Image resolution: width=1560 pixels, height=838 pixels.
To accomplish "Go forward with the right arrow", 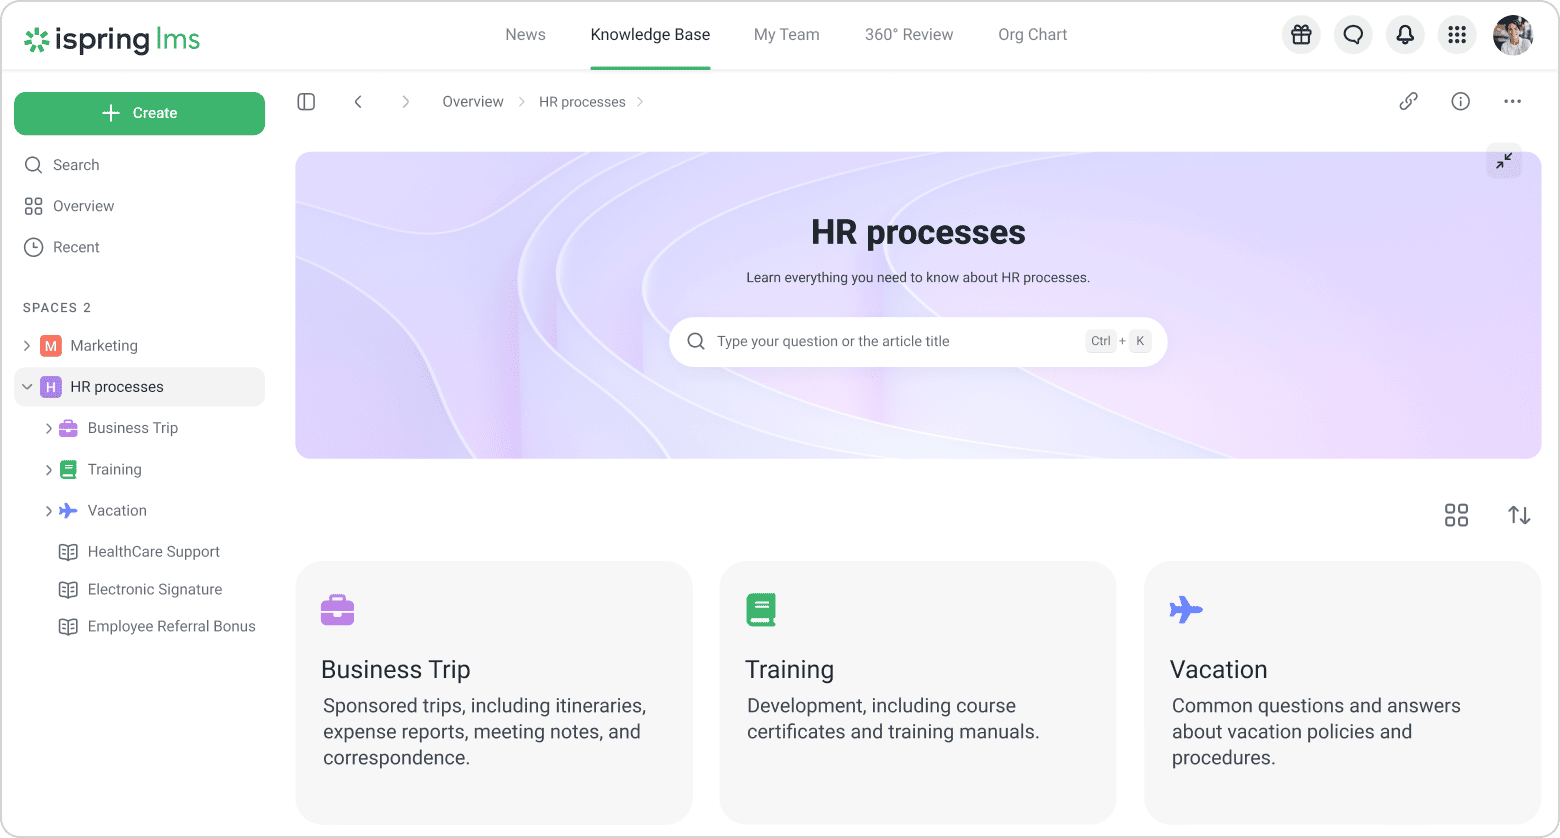I will pyautogui.click(x=405, y=102).
